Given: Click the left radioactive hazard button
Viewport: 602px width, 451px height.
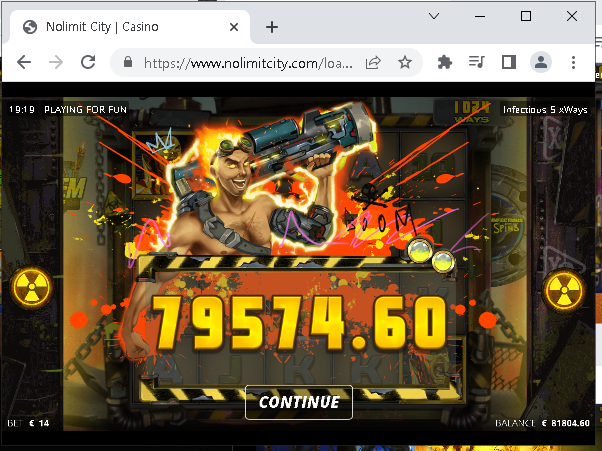Looking at the screenshot, I should click(x=31, y=287).
